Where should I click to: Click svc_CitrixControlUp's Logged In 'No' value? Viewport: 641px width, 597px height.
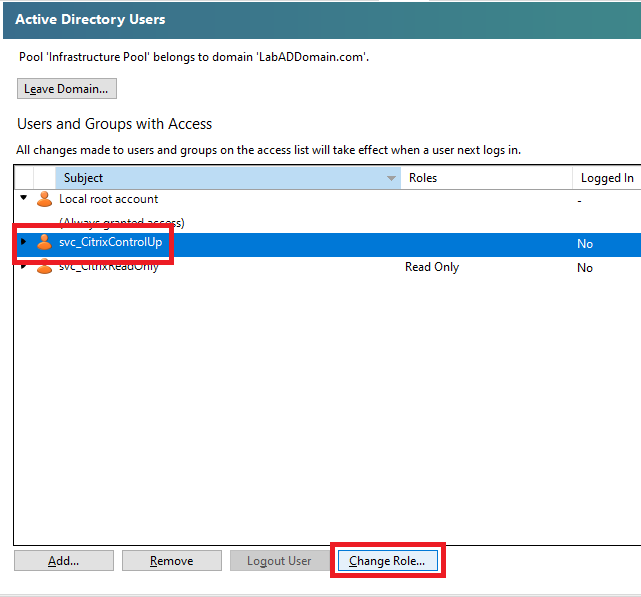[x=585, y=243]
